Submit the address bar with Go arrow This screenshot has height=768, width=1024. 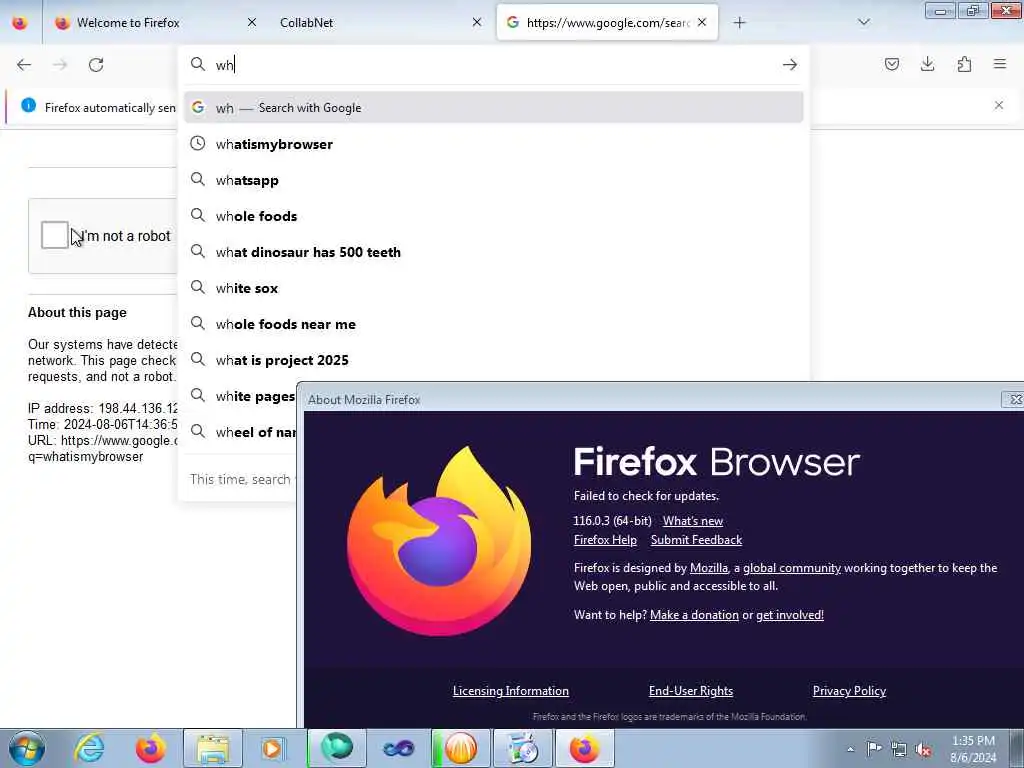(x=790, y=65)
